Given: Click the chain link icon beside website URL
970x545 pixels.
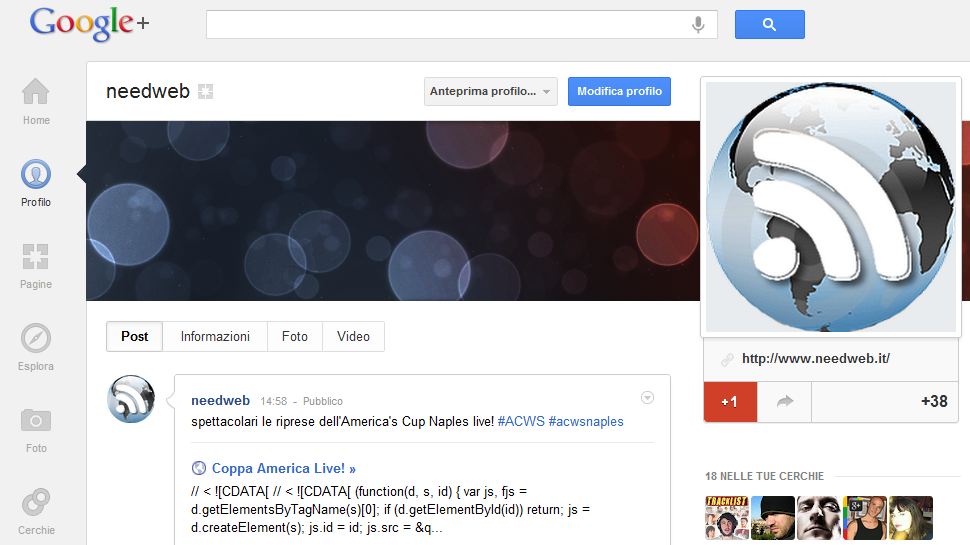Looking at the screenshot, I should [728, 359].
